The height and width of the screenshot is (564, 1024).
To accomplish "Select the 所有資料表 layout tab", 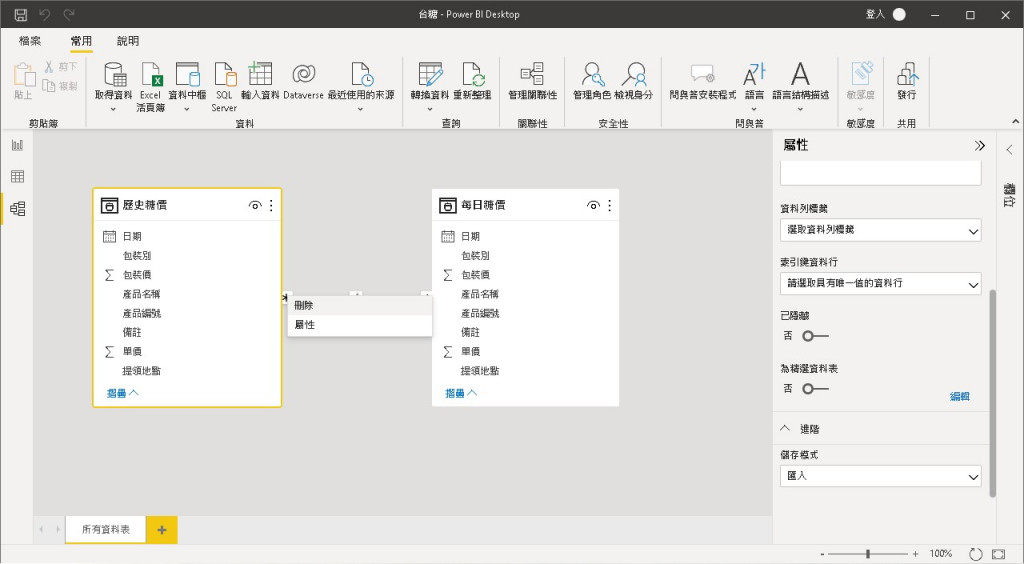I will (106, 529).
